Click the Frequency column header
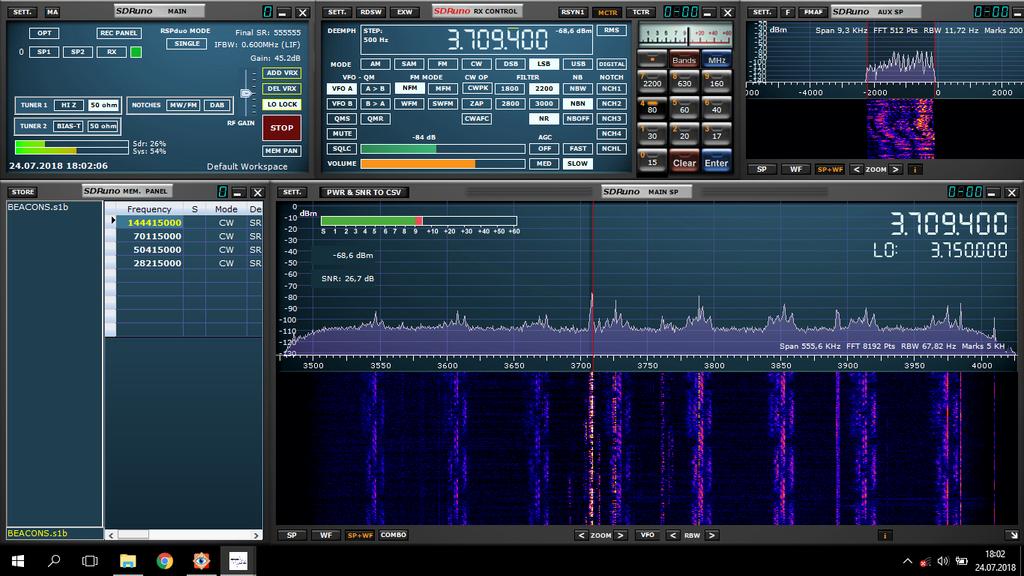Viewport: 1024px width, 576px height. click(149, 209)
